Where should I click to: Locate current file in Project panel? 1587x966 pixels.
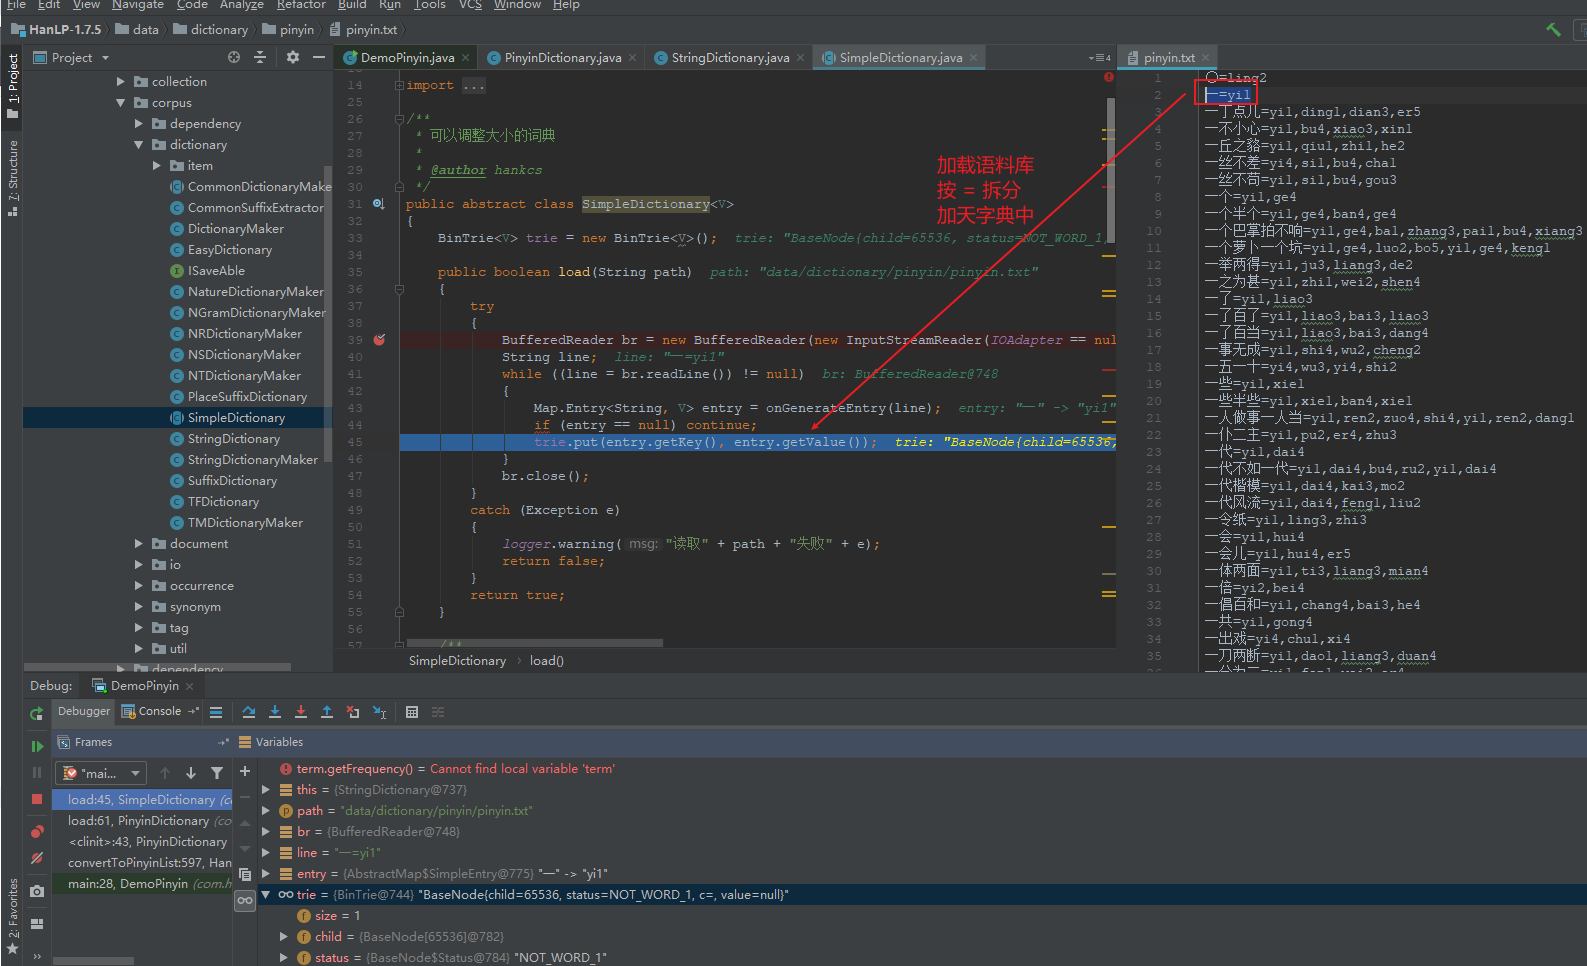coord(234,58)
